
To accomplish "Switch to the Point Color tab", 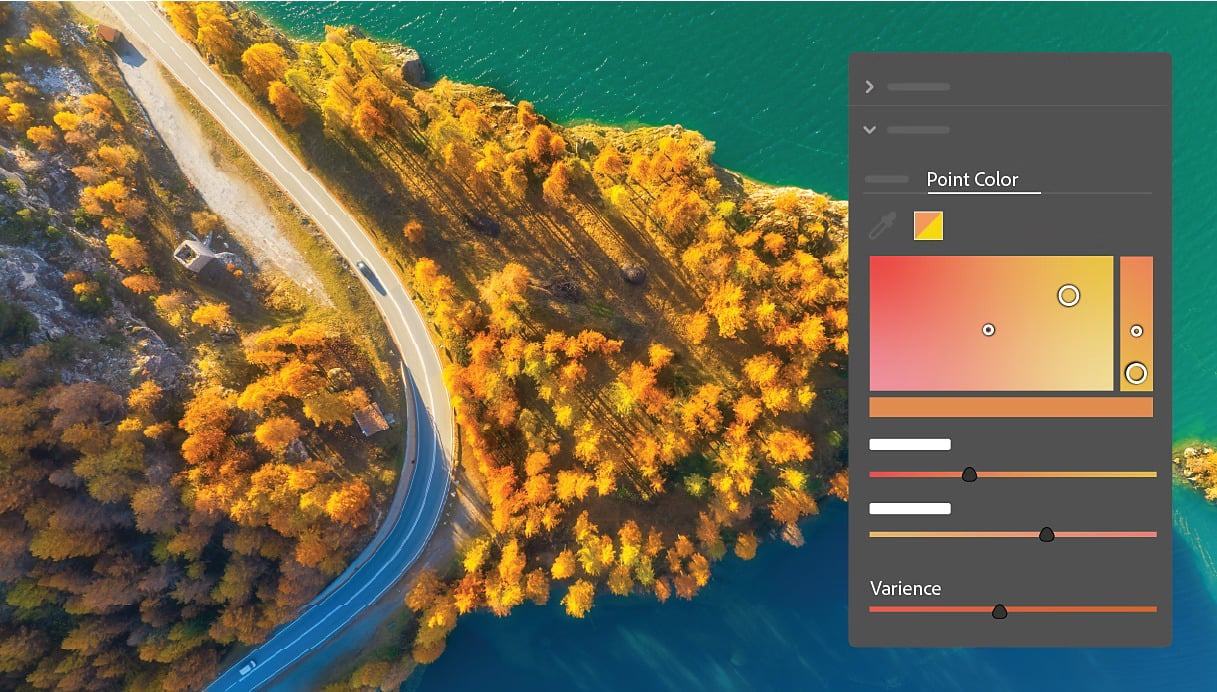I will (x=970, y=179).
